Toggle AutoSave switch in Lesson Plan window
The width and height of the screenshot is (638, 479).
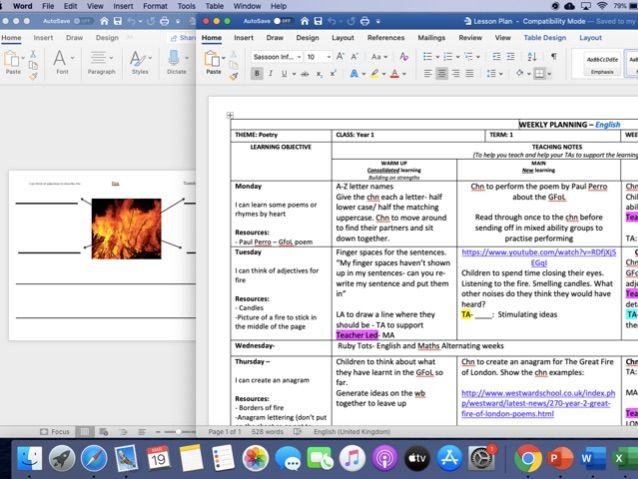(x=282, y=21)
